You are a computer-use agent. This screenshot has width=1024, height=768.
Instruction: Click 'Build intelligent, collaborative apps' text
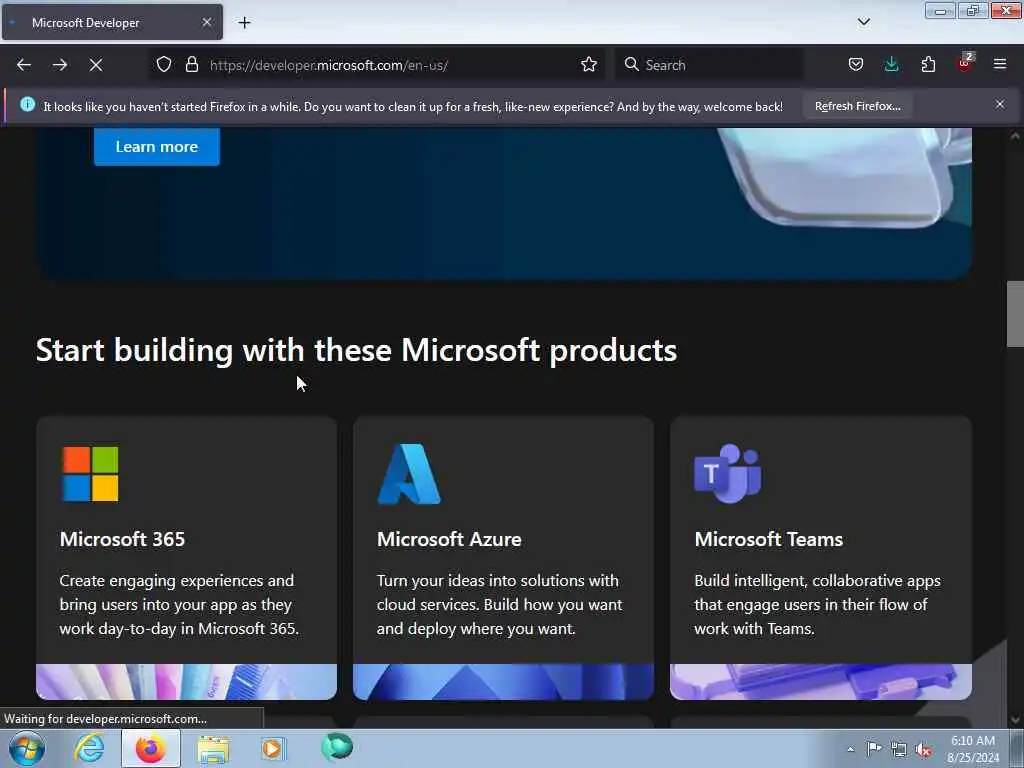(x=818, y=605)
